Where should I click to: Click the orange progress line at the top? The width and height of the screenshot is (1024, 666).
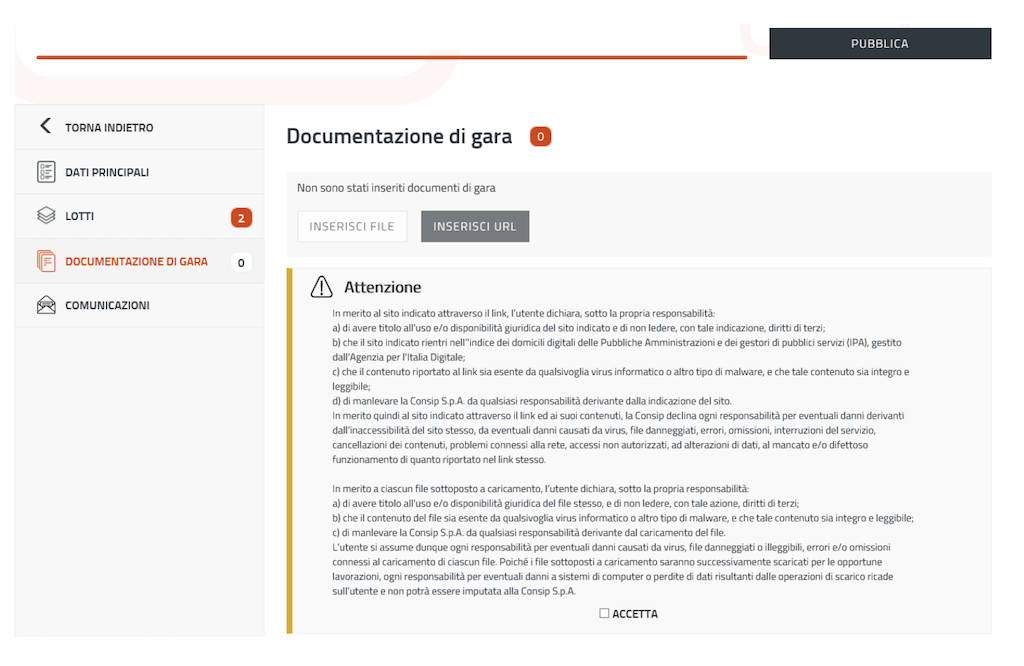(391, 57)
